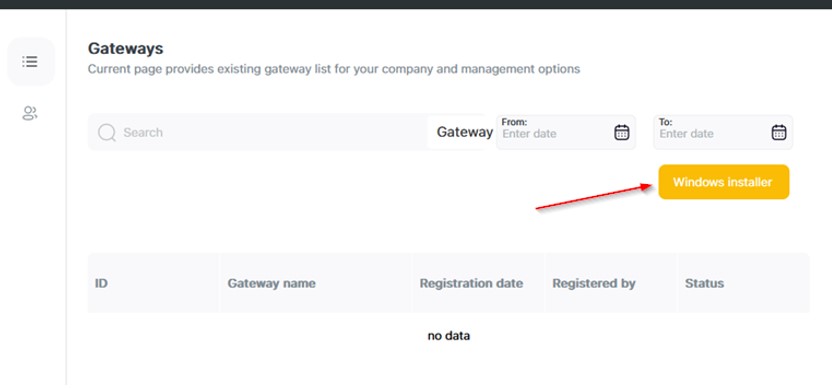
Task: Sort by Registration date column header
Action: pyautogui.click(x=471, y=283)
